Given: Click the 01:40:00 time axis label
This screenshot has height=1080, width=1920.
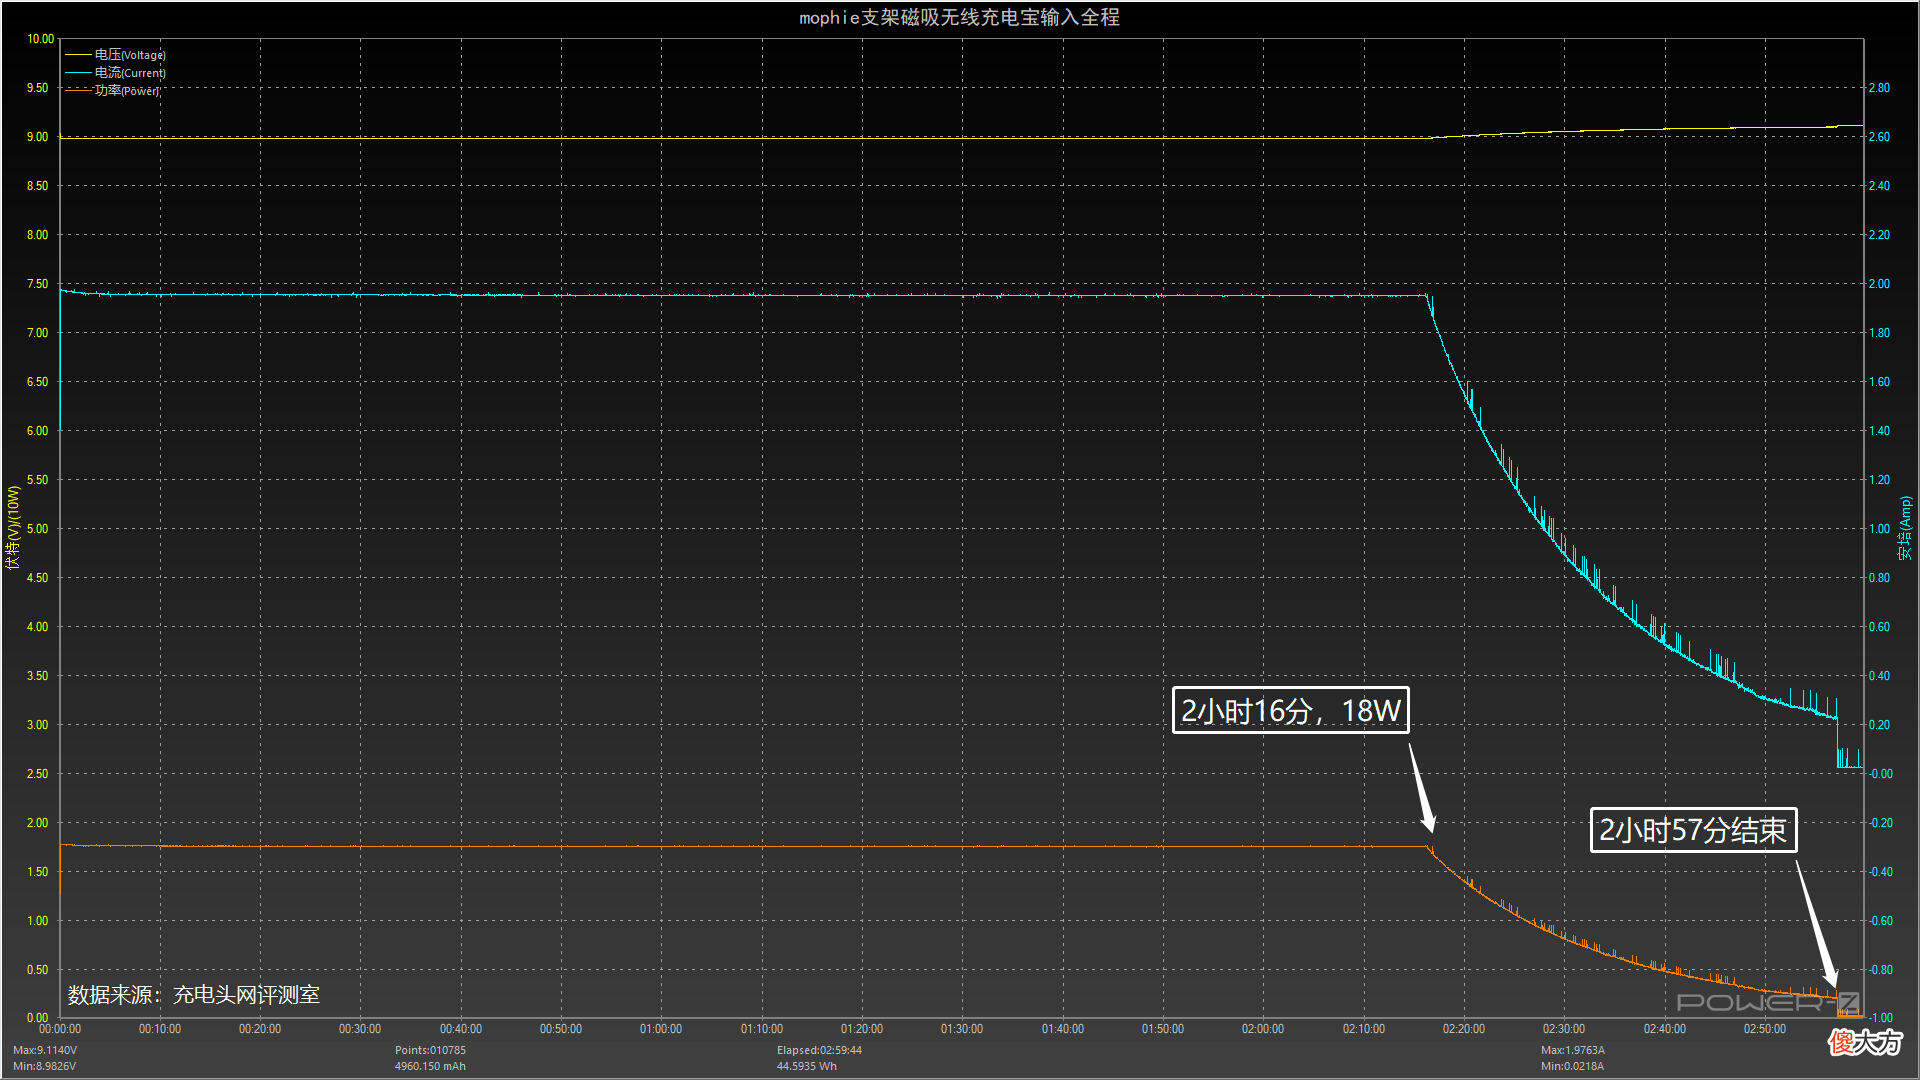Looking at the screenshot, I should point(1063,1029).
